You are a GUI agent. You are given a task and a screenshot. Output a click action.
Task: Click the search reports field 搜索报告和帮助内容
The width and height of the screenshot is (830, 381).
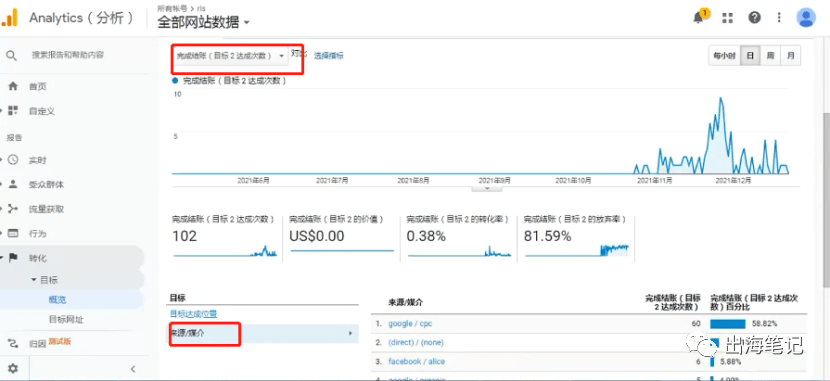(x=68, y=55)
